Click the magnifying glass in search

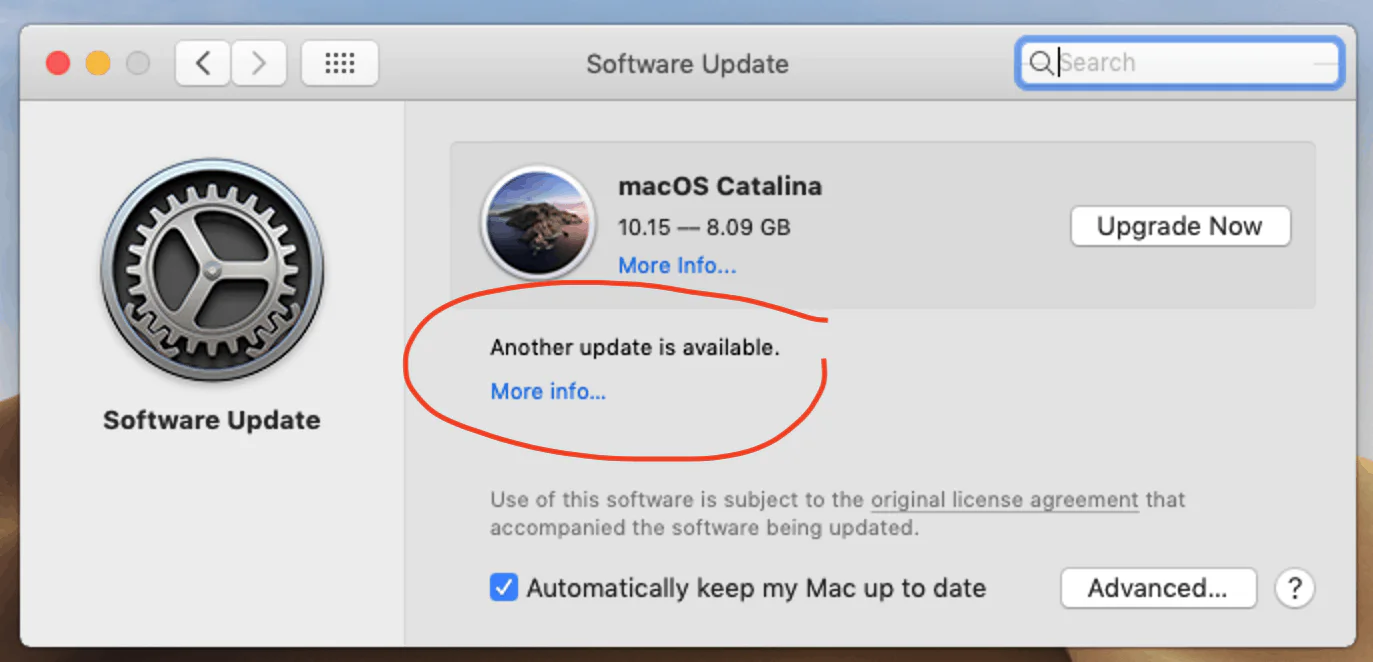coord(1040,63)
